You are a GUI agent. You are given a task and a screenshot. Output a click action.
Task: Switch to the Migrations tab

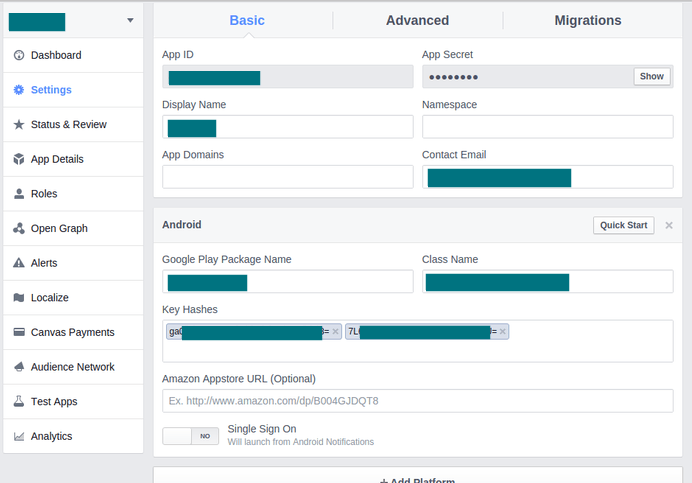[x=587, y=20]
